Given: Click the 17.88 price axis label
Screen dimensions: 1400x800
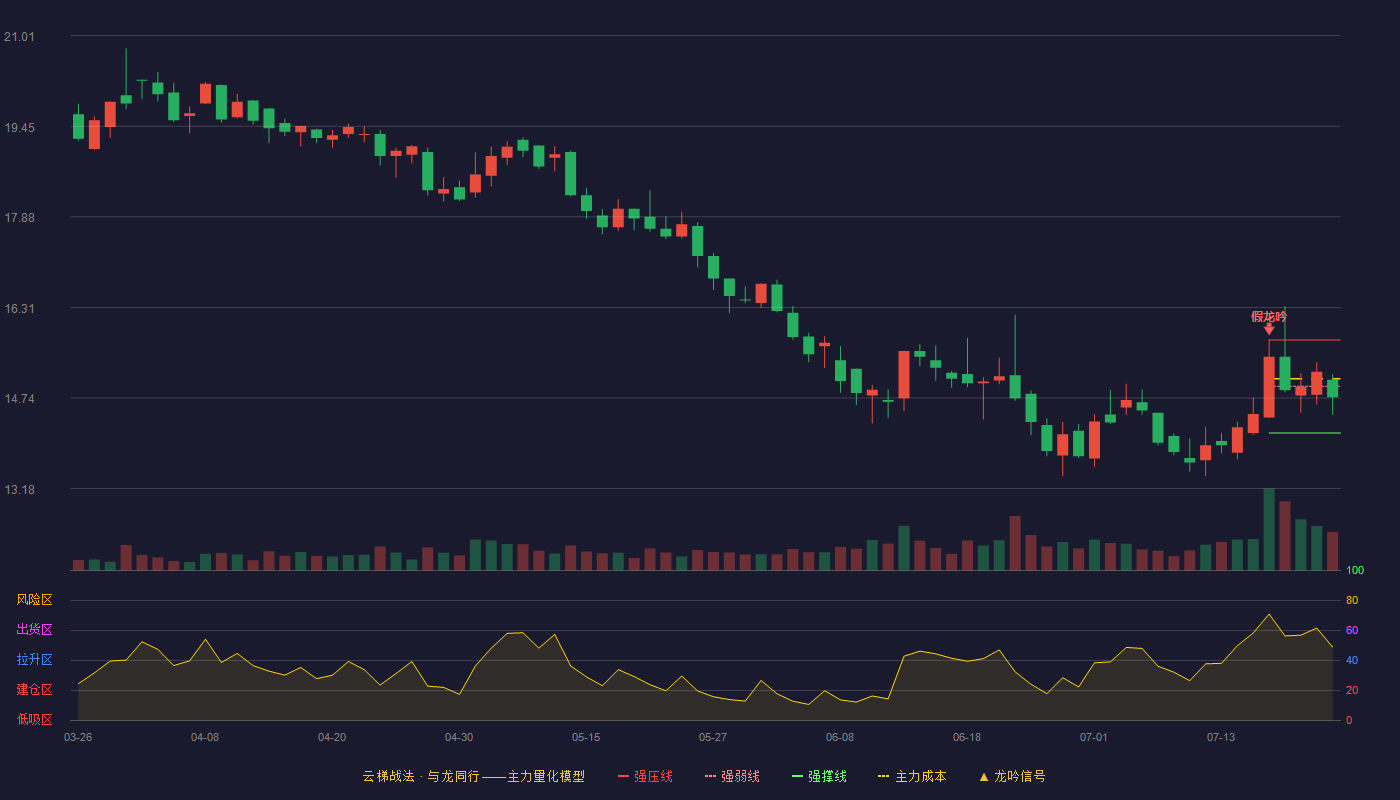Looking at the screenshot, I should pyautogui.click(x=19, y=218).
